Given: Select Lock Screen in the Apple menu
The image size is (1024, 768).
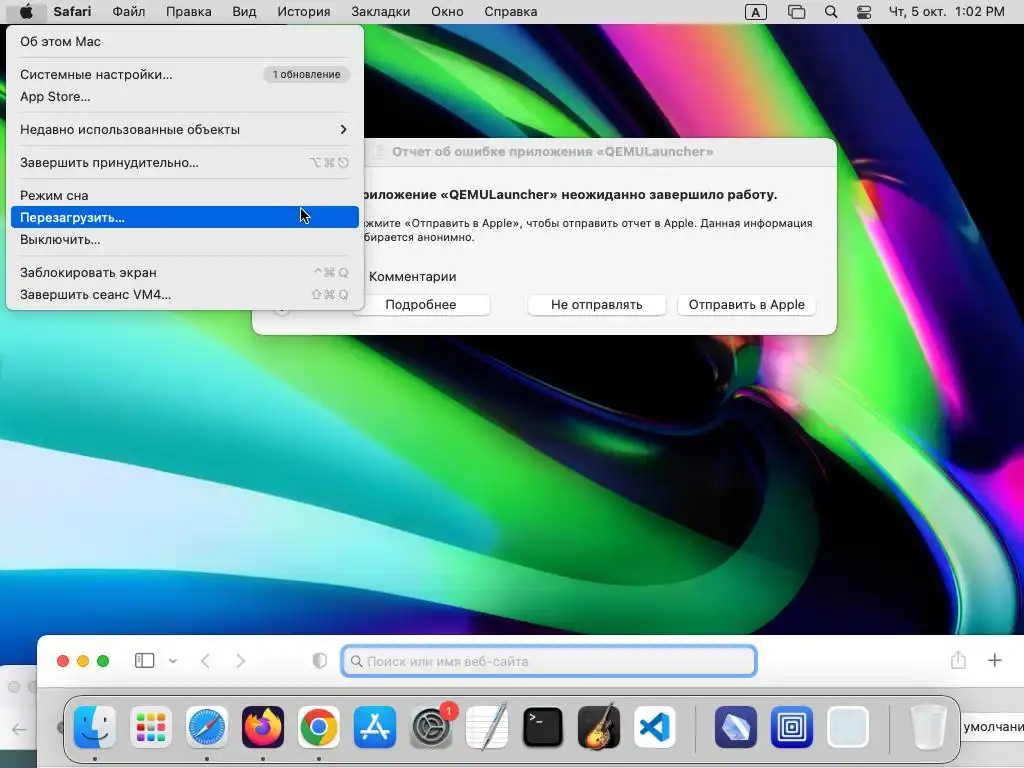Looking at the screenshot, I should (x=185, y=272).
